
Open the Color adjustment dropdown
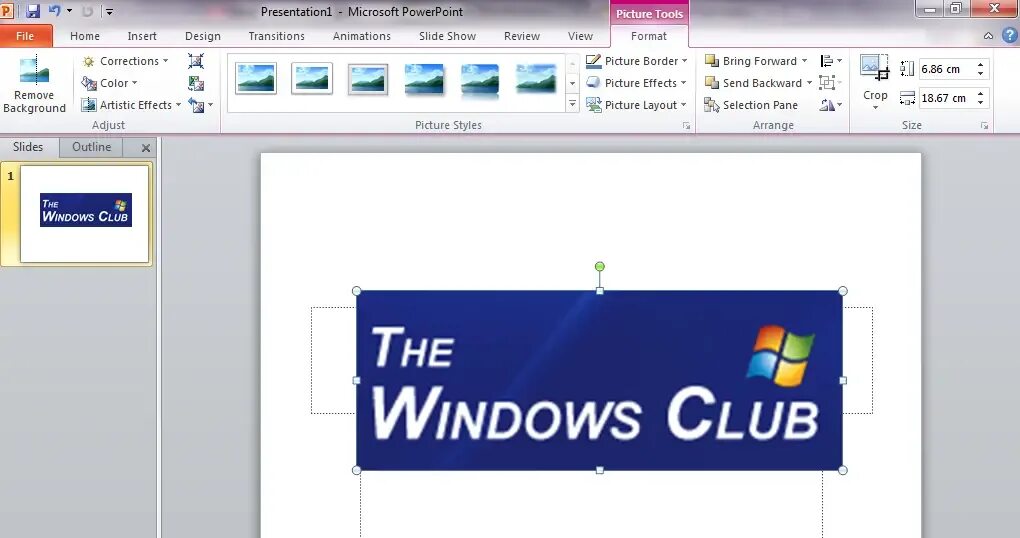click(x=109, y=83)
